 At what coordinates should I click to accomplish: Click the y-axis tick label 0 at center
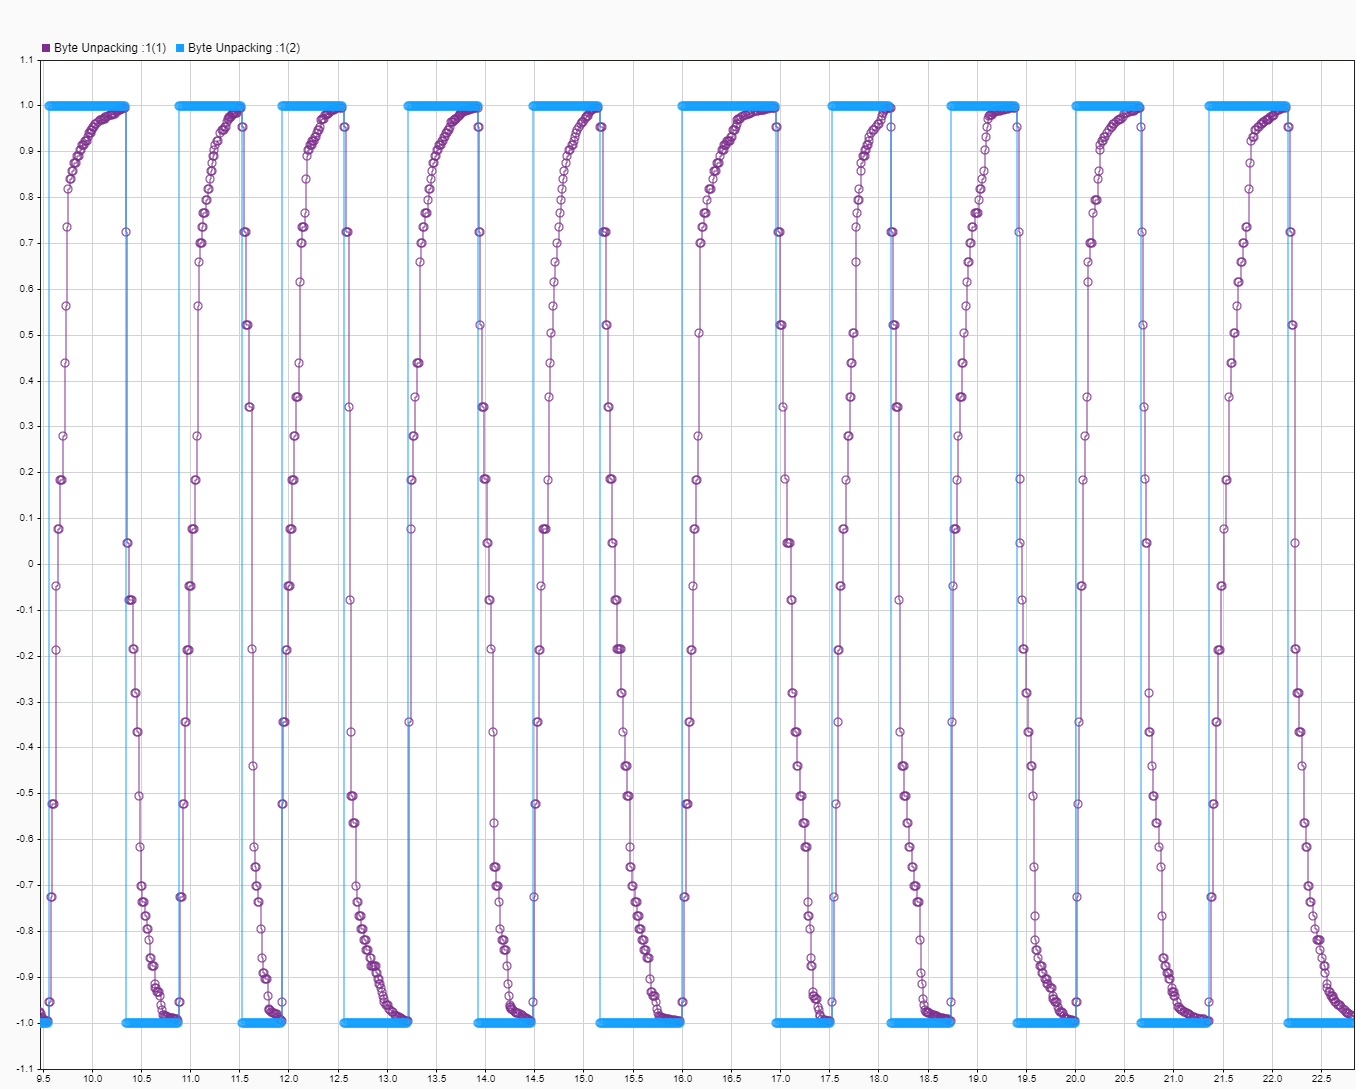pos(30,564)
